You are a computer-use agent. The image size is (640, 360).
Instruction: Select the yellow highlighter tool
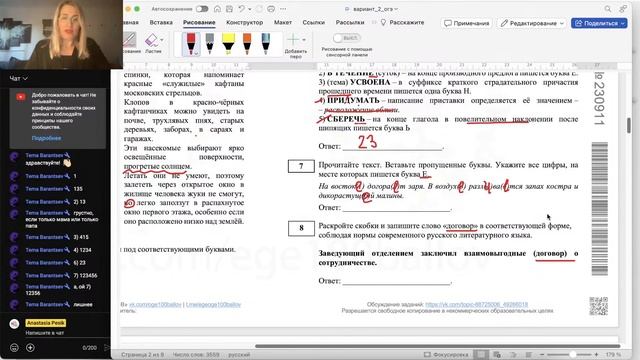228,43
